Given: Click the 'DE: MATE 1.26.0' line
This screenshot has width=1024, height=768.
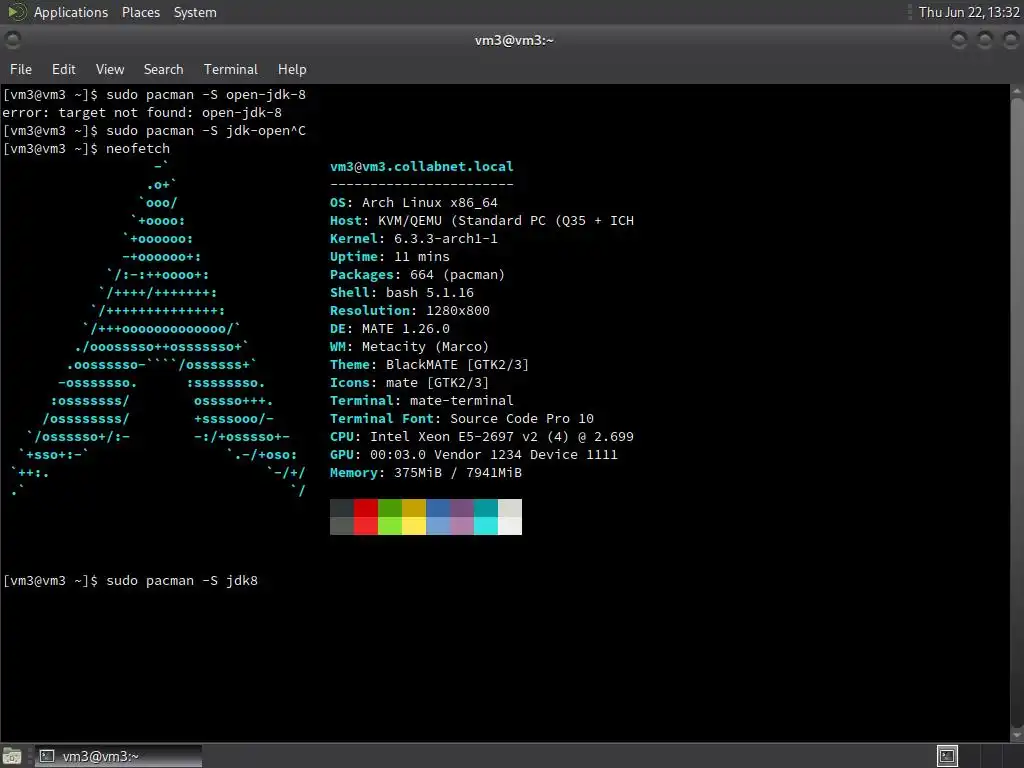Looking at the screenshot, I should (390, 328).
